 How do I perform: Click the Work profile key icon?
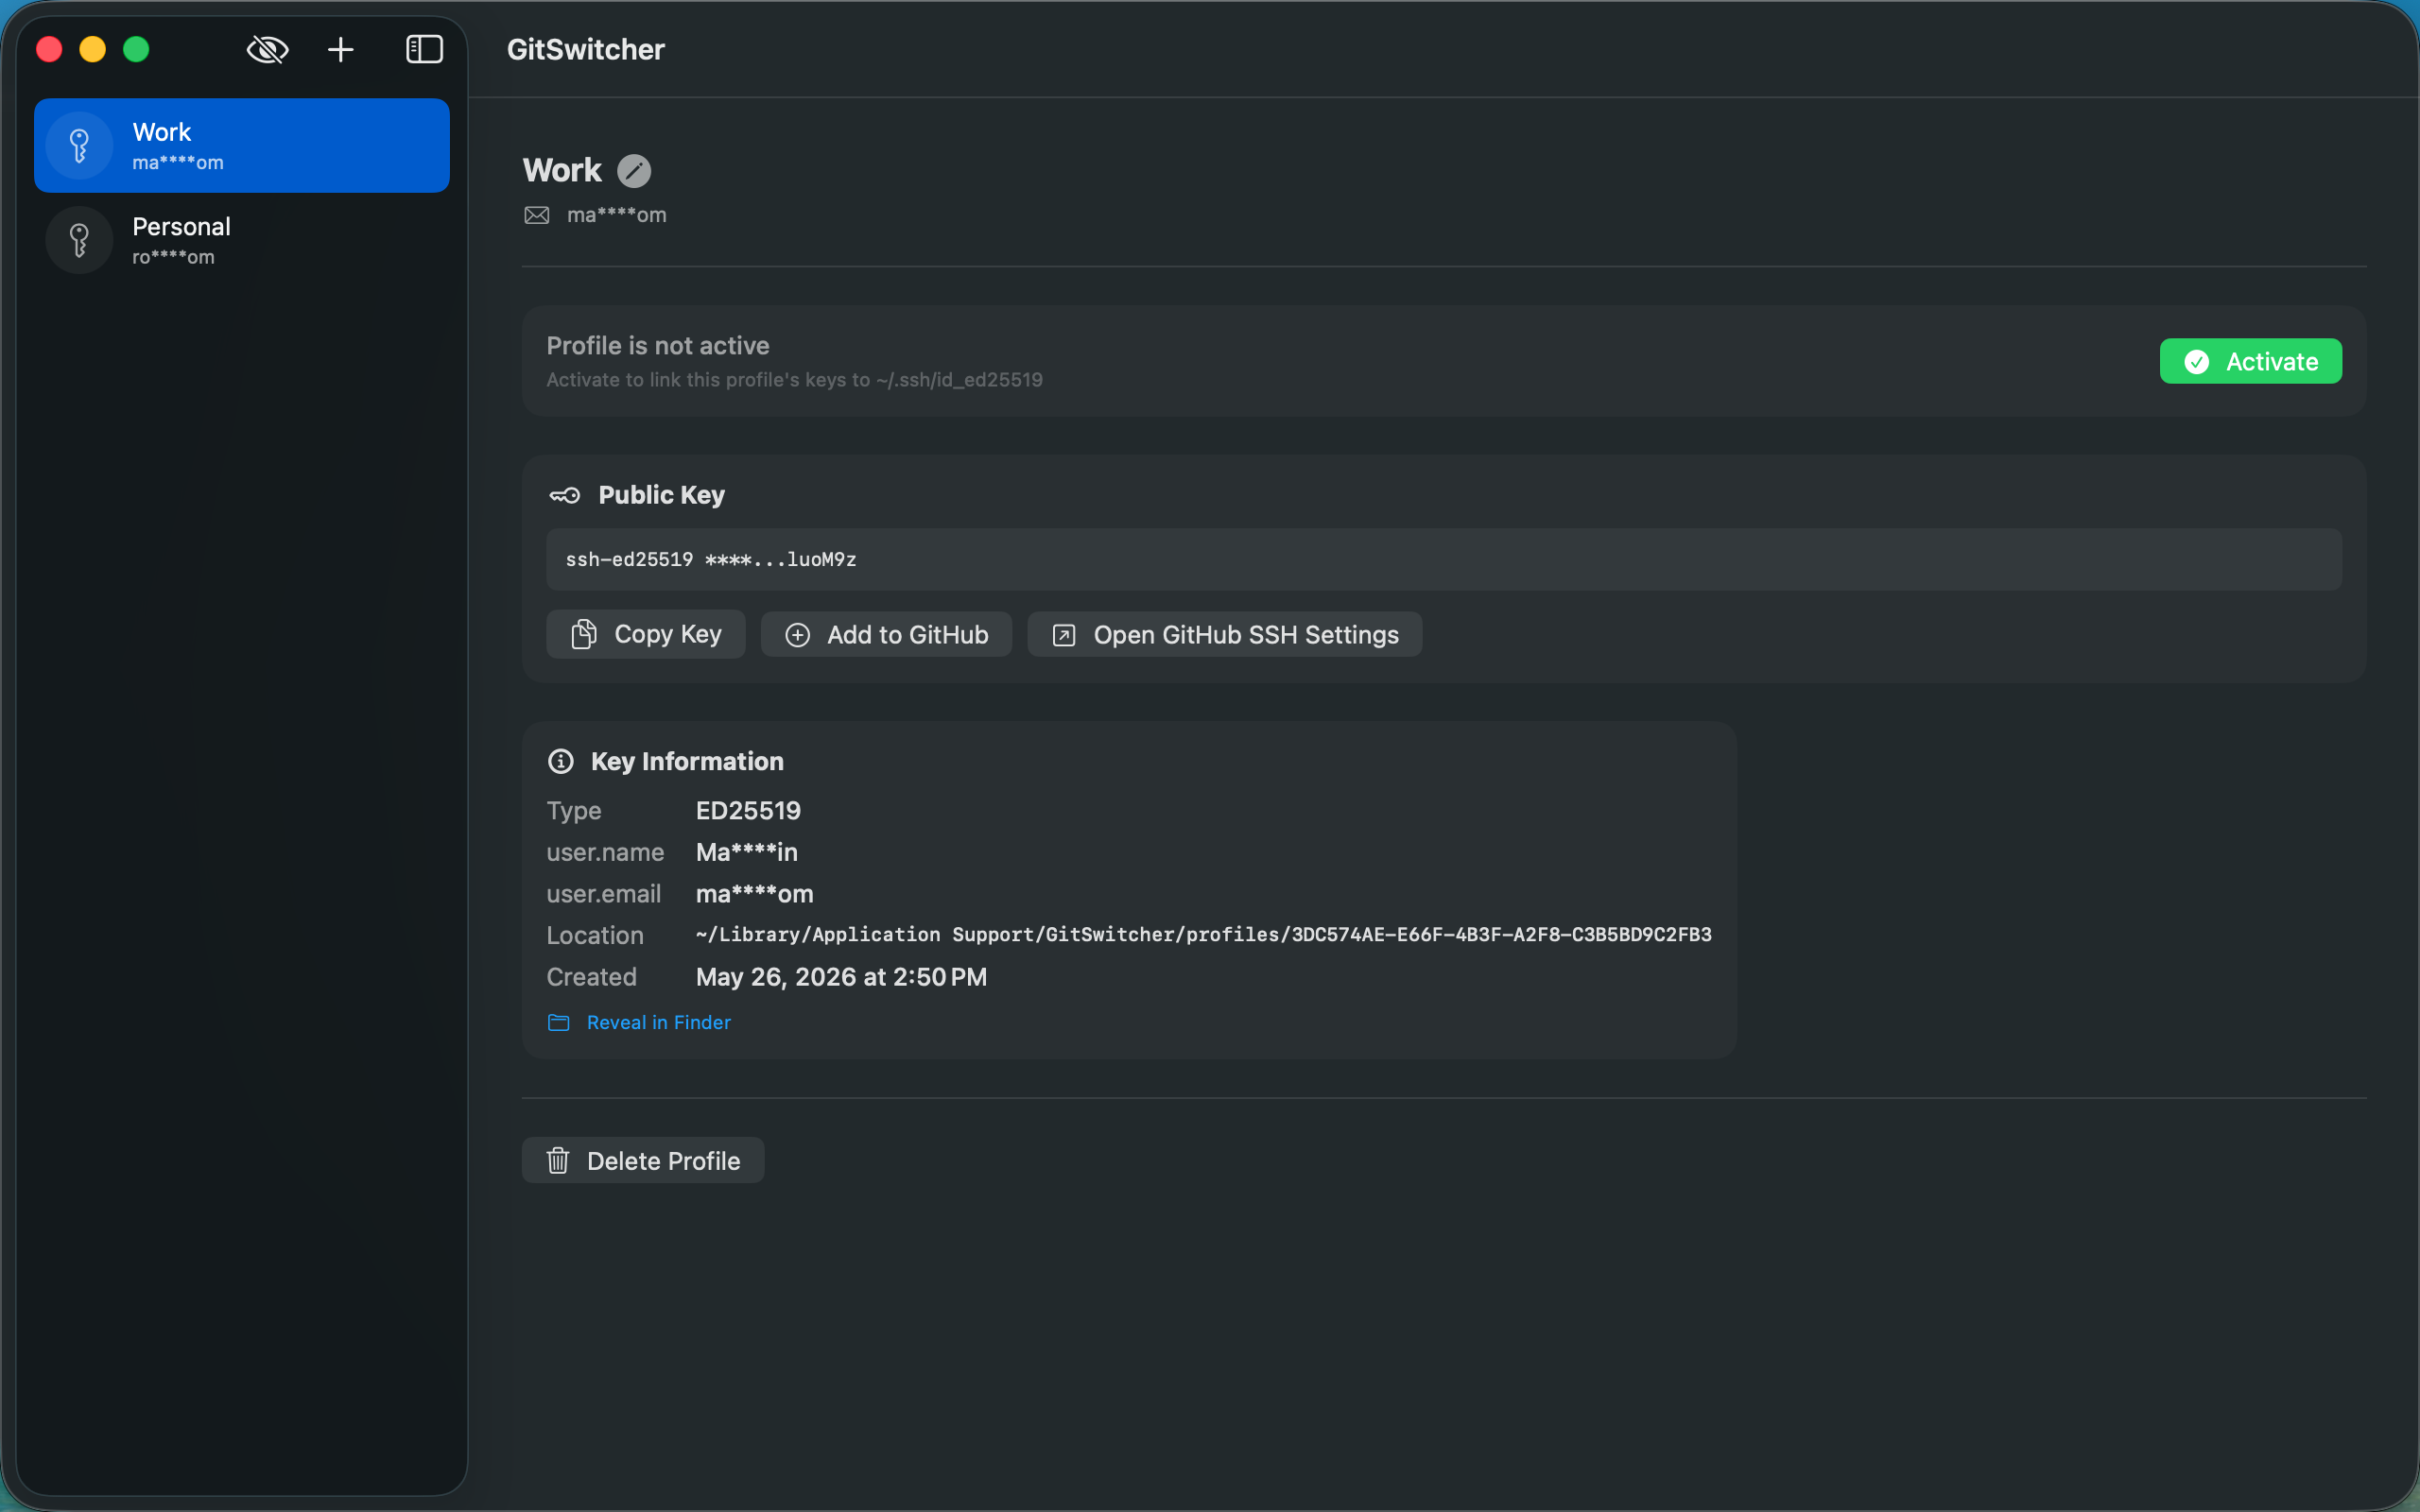tap(80, 146)
